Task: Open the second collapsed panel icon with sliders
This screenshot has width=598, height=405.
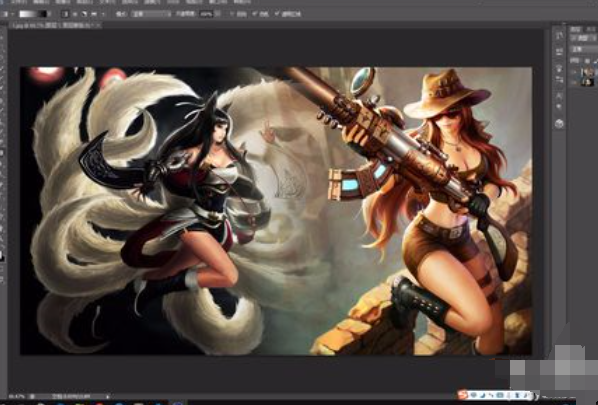Action: pos(559,52)
